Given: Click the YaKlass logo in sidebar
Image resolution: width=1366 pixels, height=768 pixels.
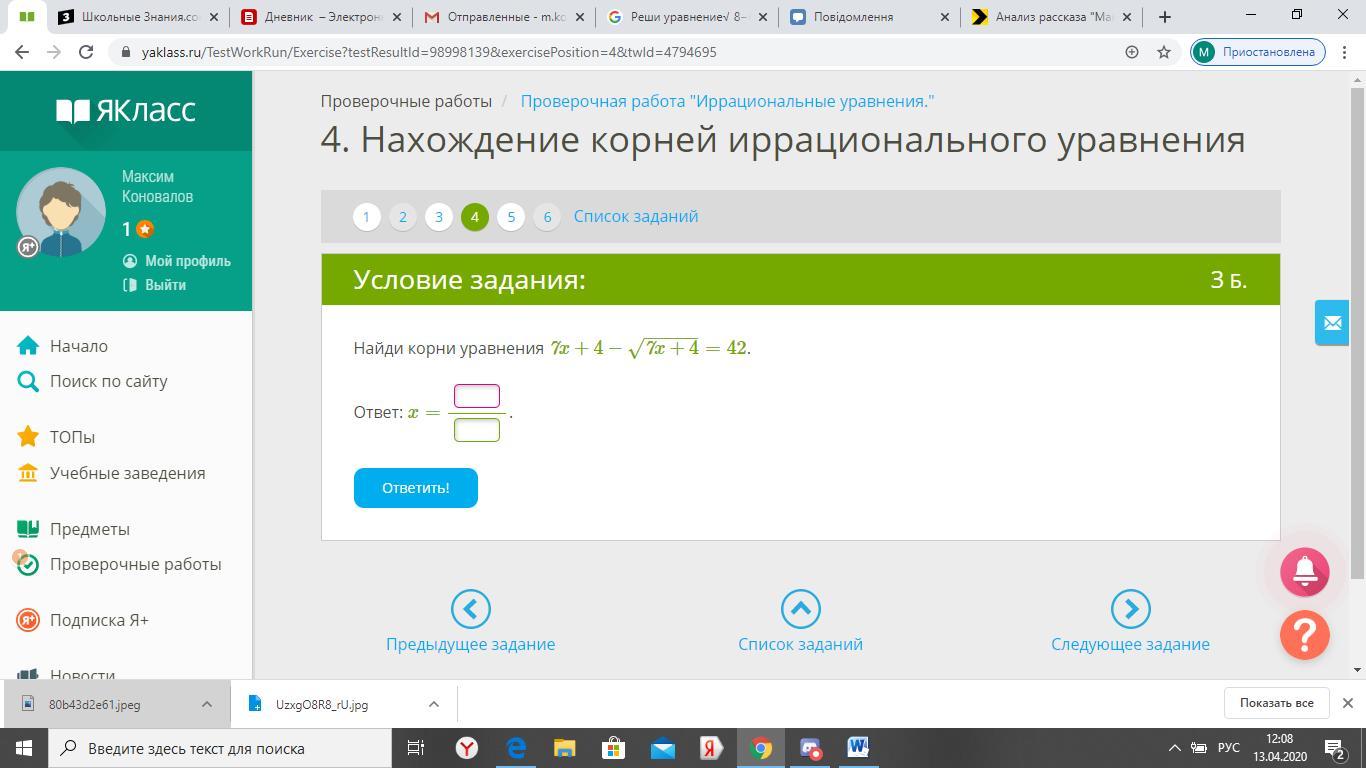Looking at the screenshot, I should (126, 110).
